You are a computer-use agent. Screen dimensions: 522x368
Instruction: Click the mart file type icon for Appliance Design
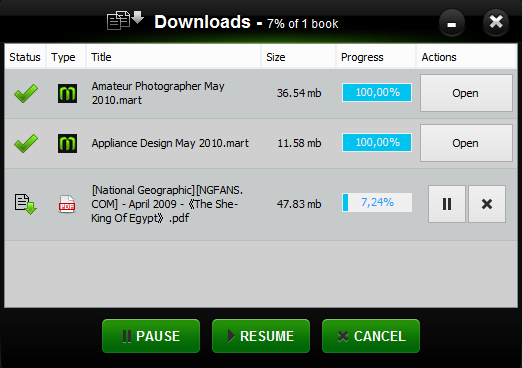[67, 143]
